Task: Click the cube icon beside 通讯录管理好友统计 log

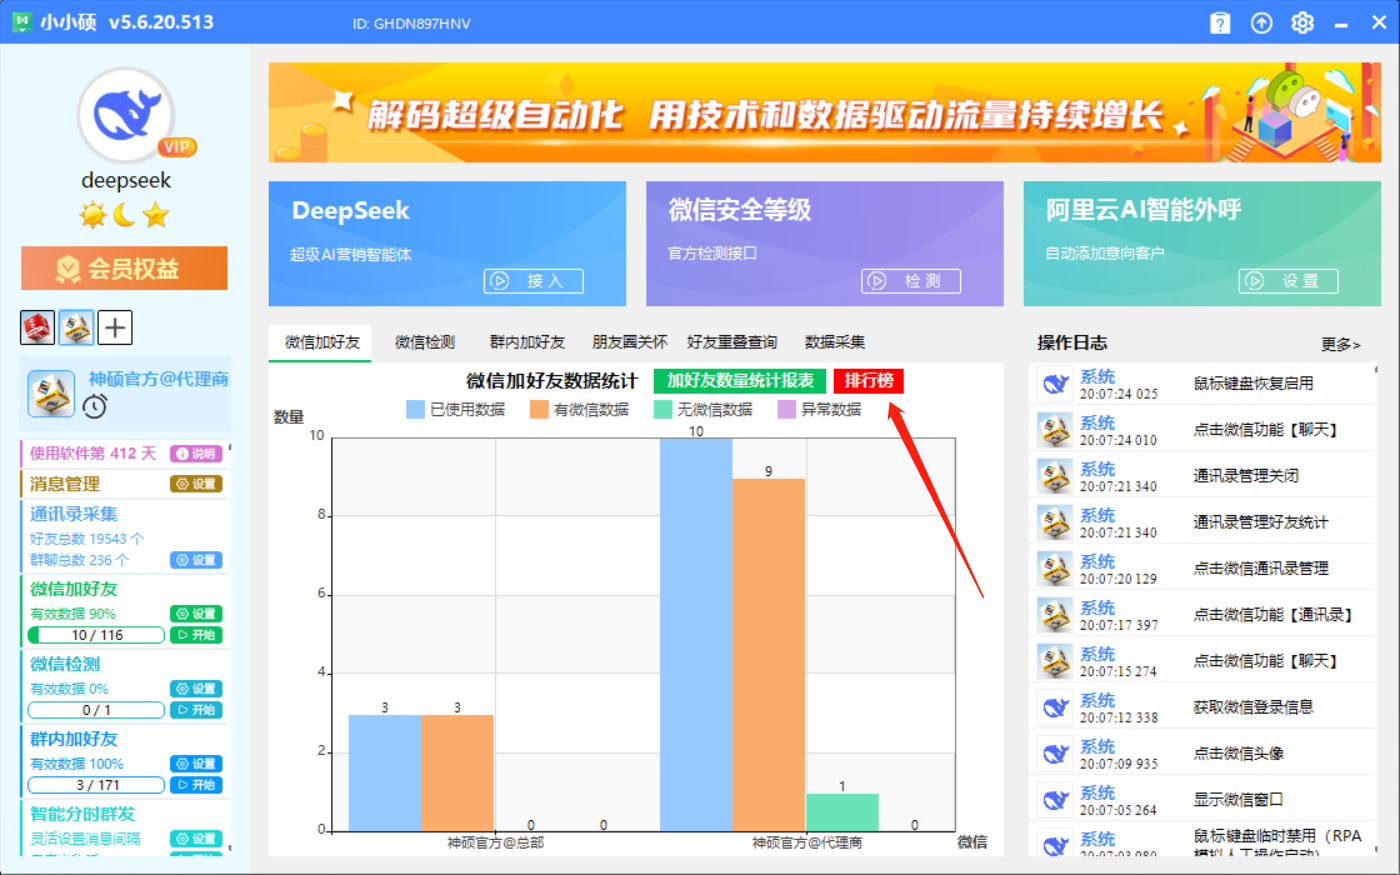Action: (1055, 522)
